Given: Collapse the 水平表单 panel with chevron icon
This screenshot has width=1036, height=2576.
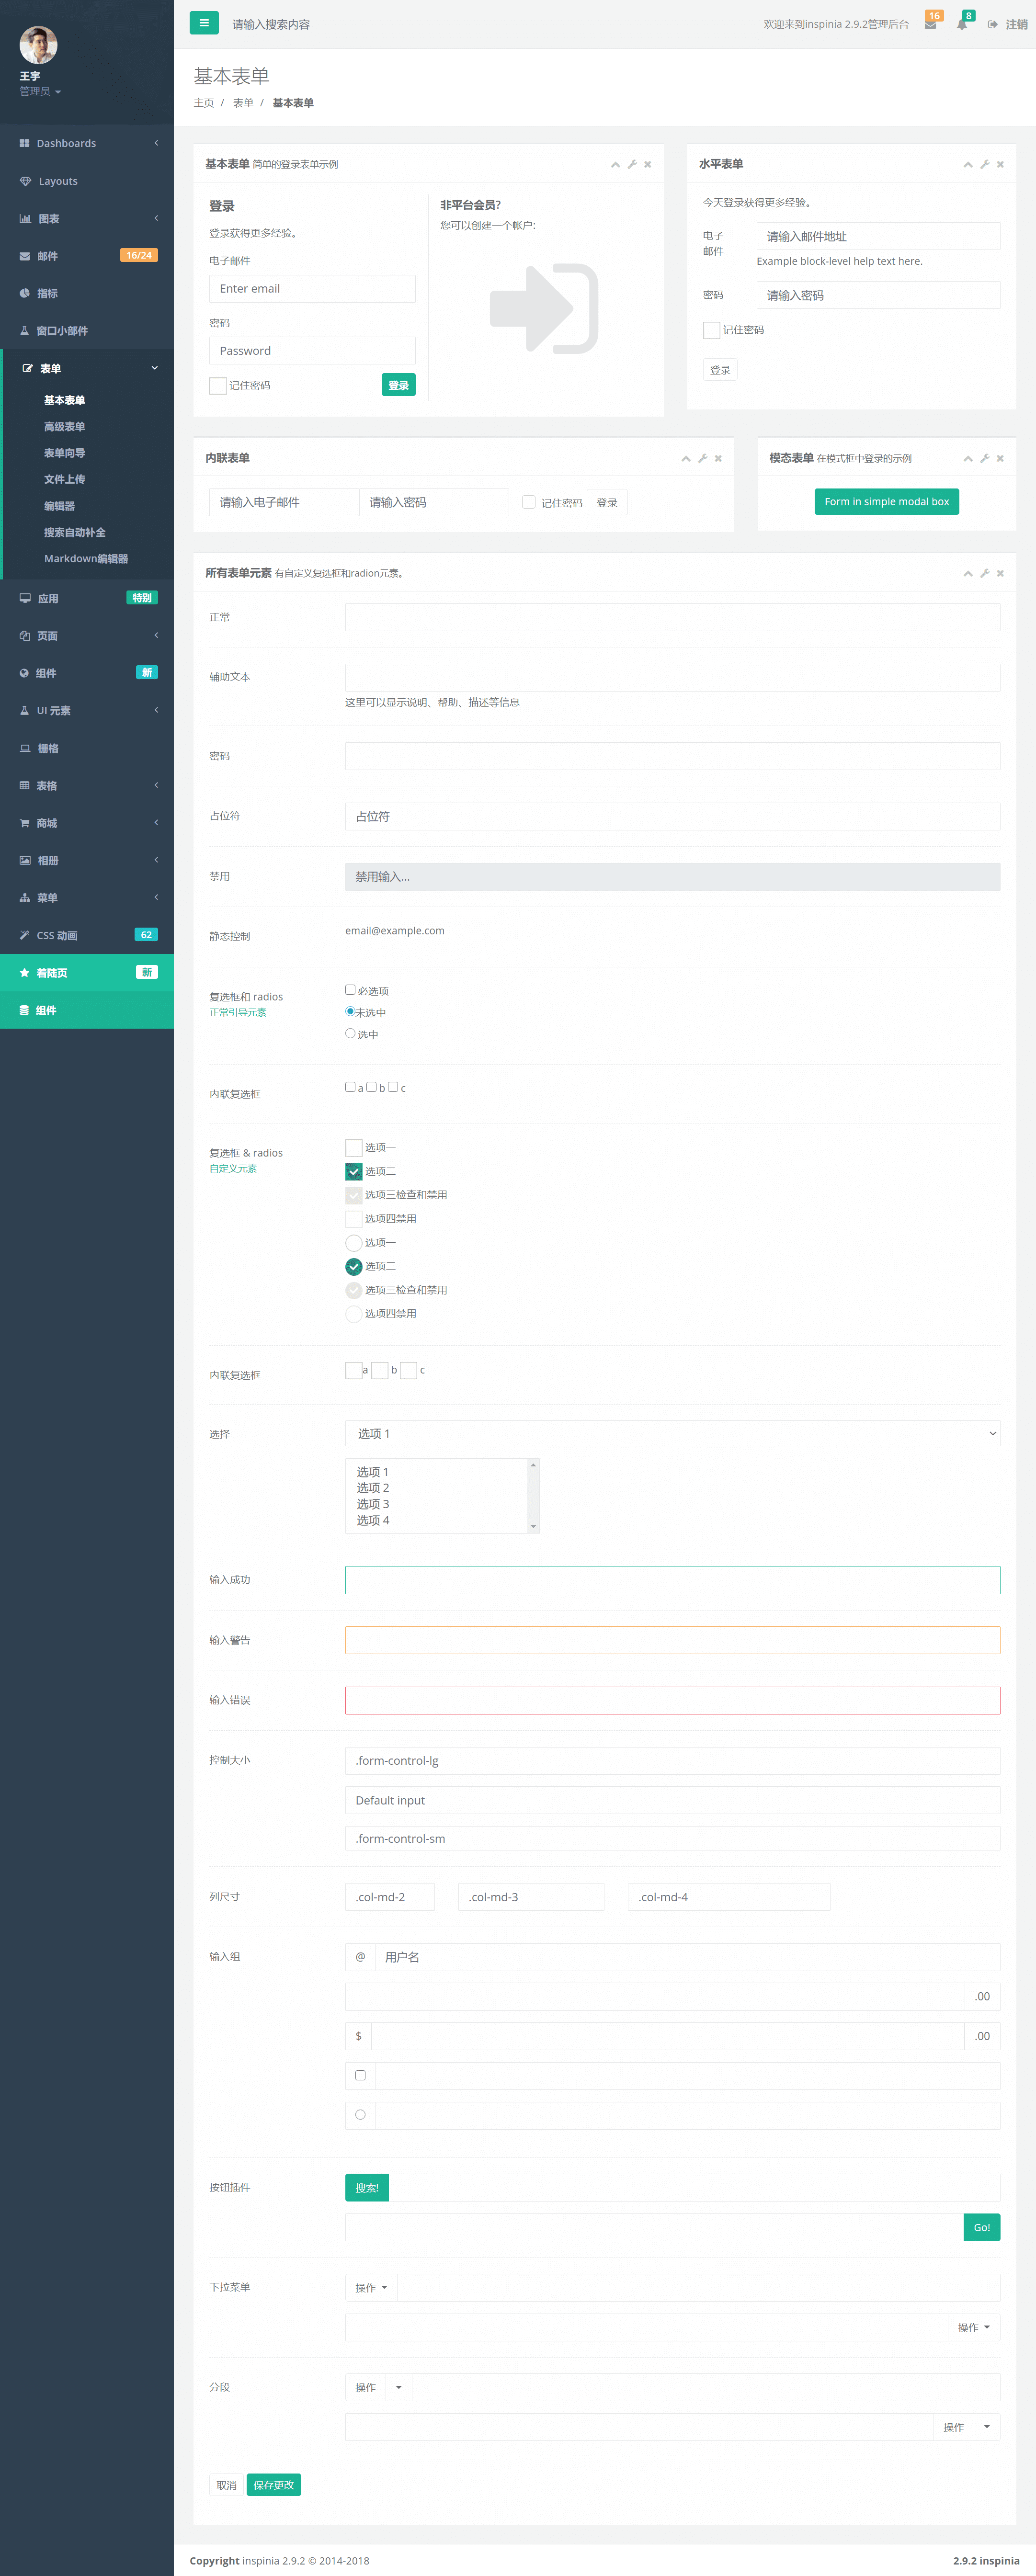Looking at the screenshot, I should click(968, 165).
